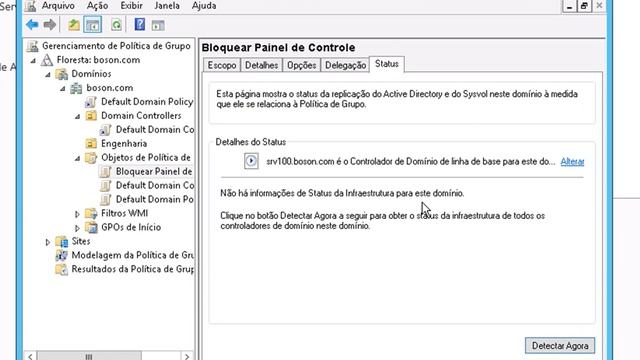Switch to the Escopo tab
The height and width of the screenshot is (360, 640).
pos(222,65)
